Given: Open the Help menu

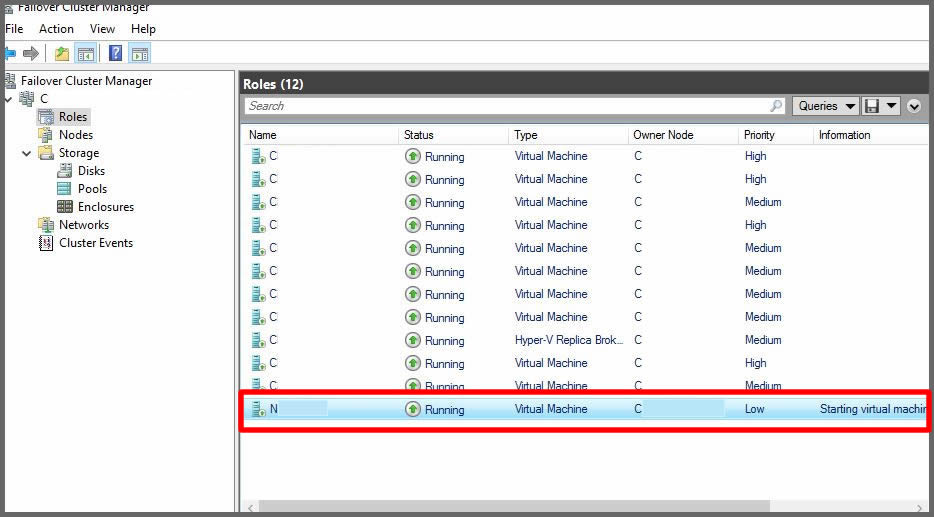Looking at the screenshot, I should [143, 29].
